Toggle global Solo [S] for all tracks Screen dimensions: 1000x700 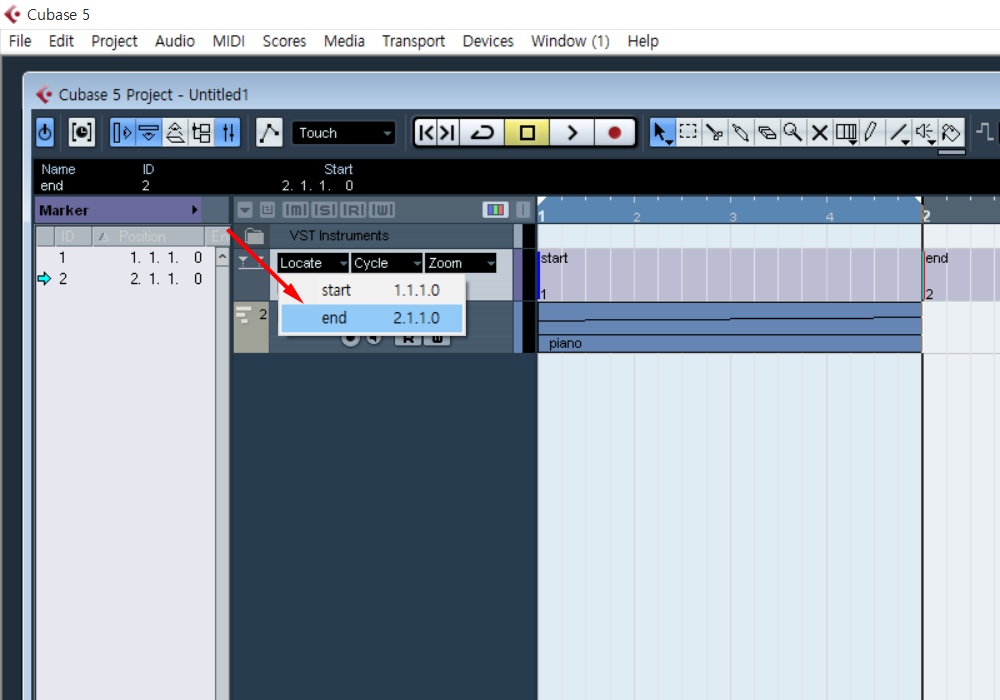pyautogui.click(x=324, y=210)
